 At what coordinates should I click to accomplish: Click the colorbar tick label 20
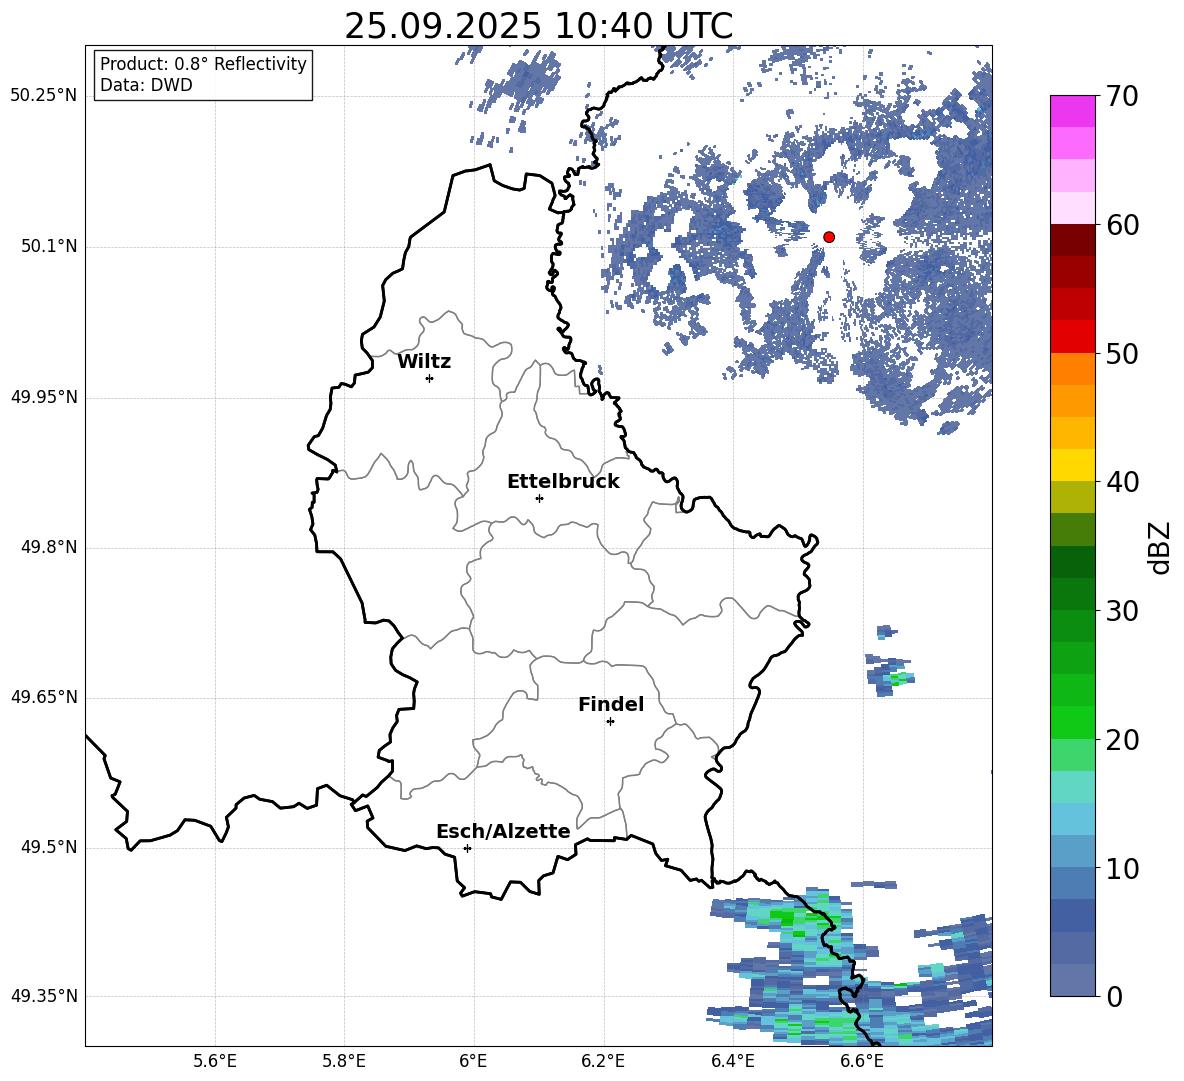pyautogui.click(x=1122, y=740)
